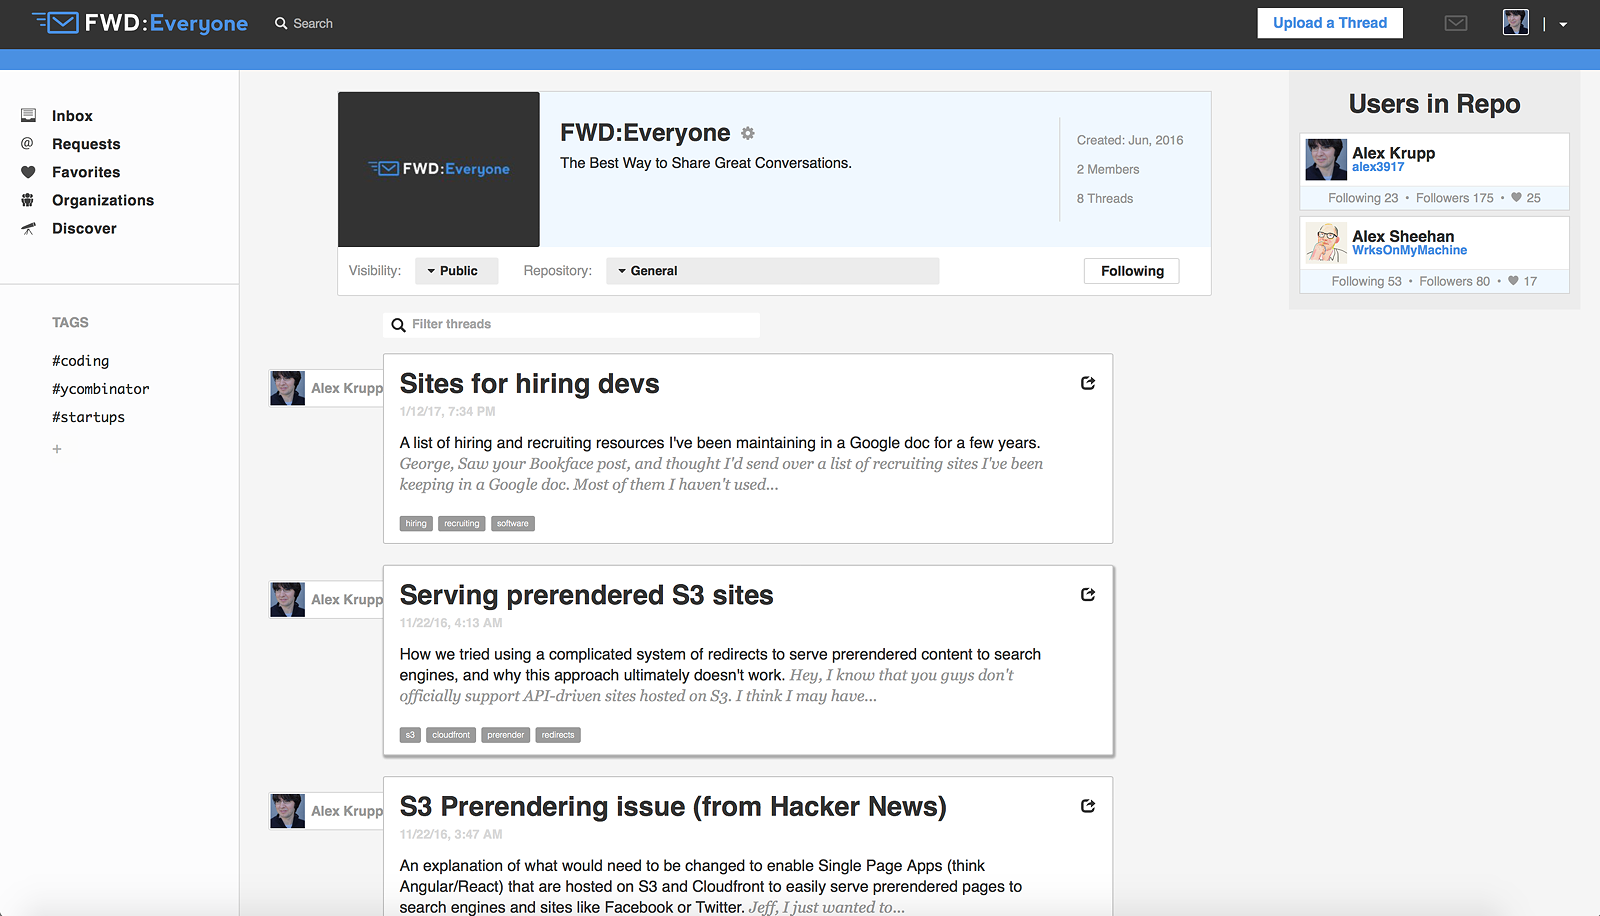Click the 'prerender' tag chip

pyautogui.click(x=506, y=735)
